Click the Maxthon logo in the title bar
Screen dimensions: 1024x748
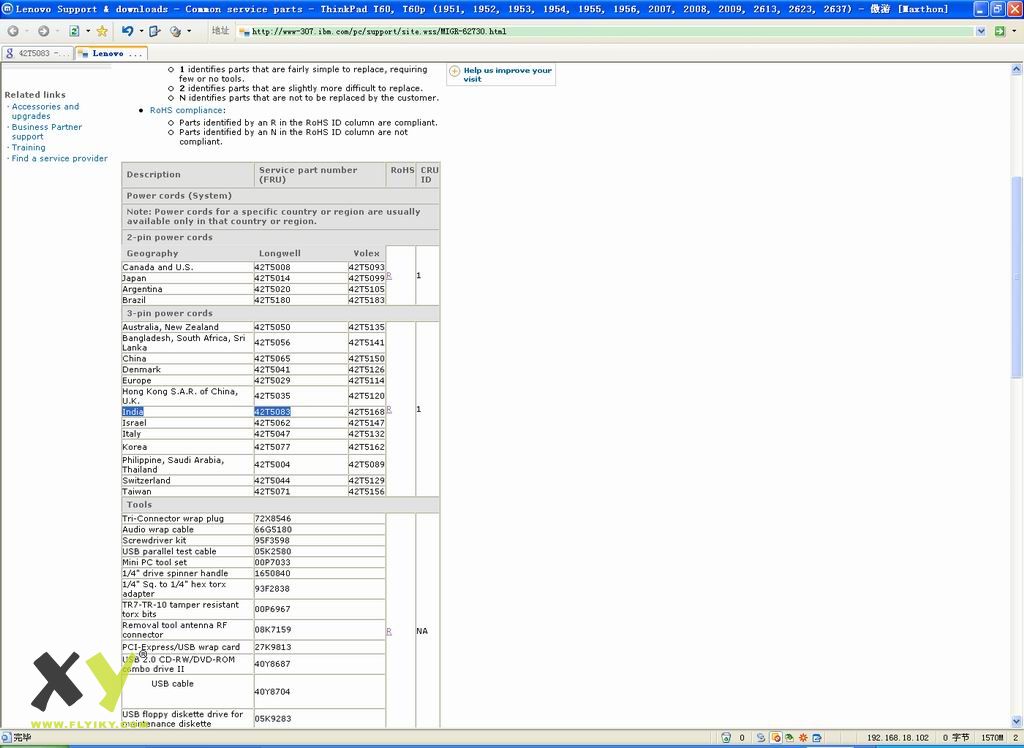pyautogui.click(x=7, y=8)
